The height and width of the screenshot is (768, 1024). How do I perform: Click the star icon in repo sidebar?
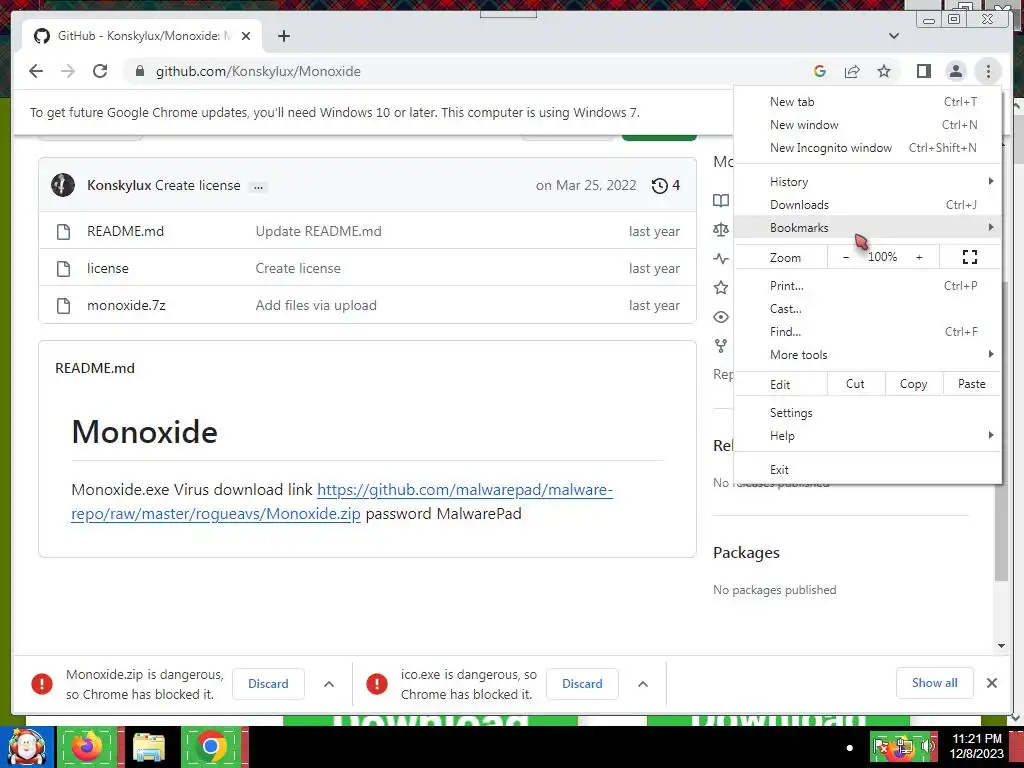click(721, 287)
